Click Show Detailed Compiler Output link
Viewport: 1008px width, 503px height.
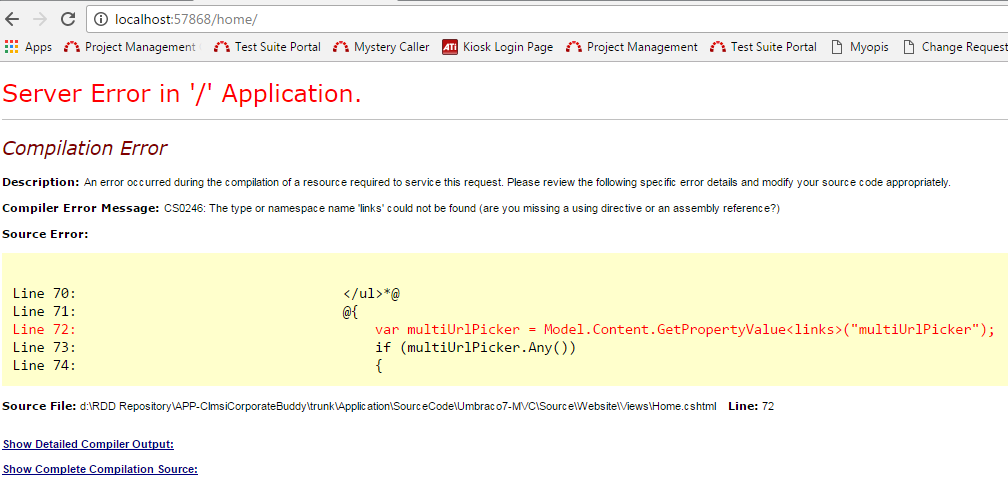point(88,444)
